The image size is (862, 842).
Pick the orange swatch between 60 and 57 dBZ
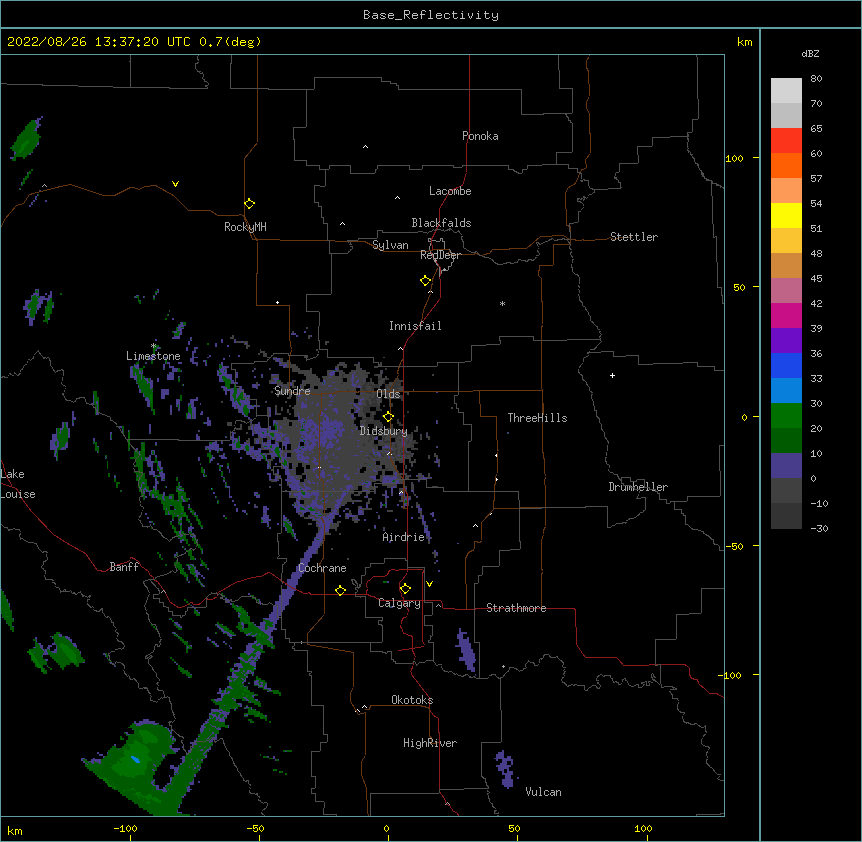tap(786, 165)
